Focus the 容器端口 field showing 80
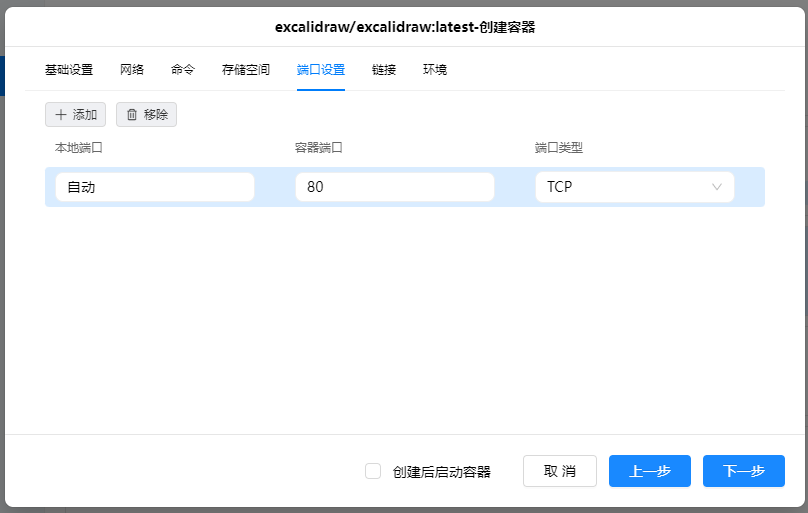Viewport: 808px width, 513px height. pyautogui.click(x=395, y=187)
